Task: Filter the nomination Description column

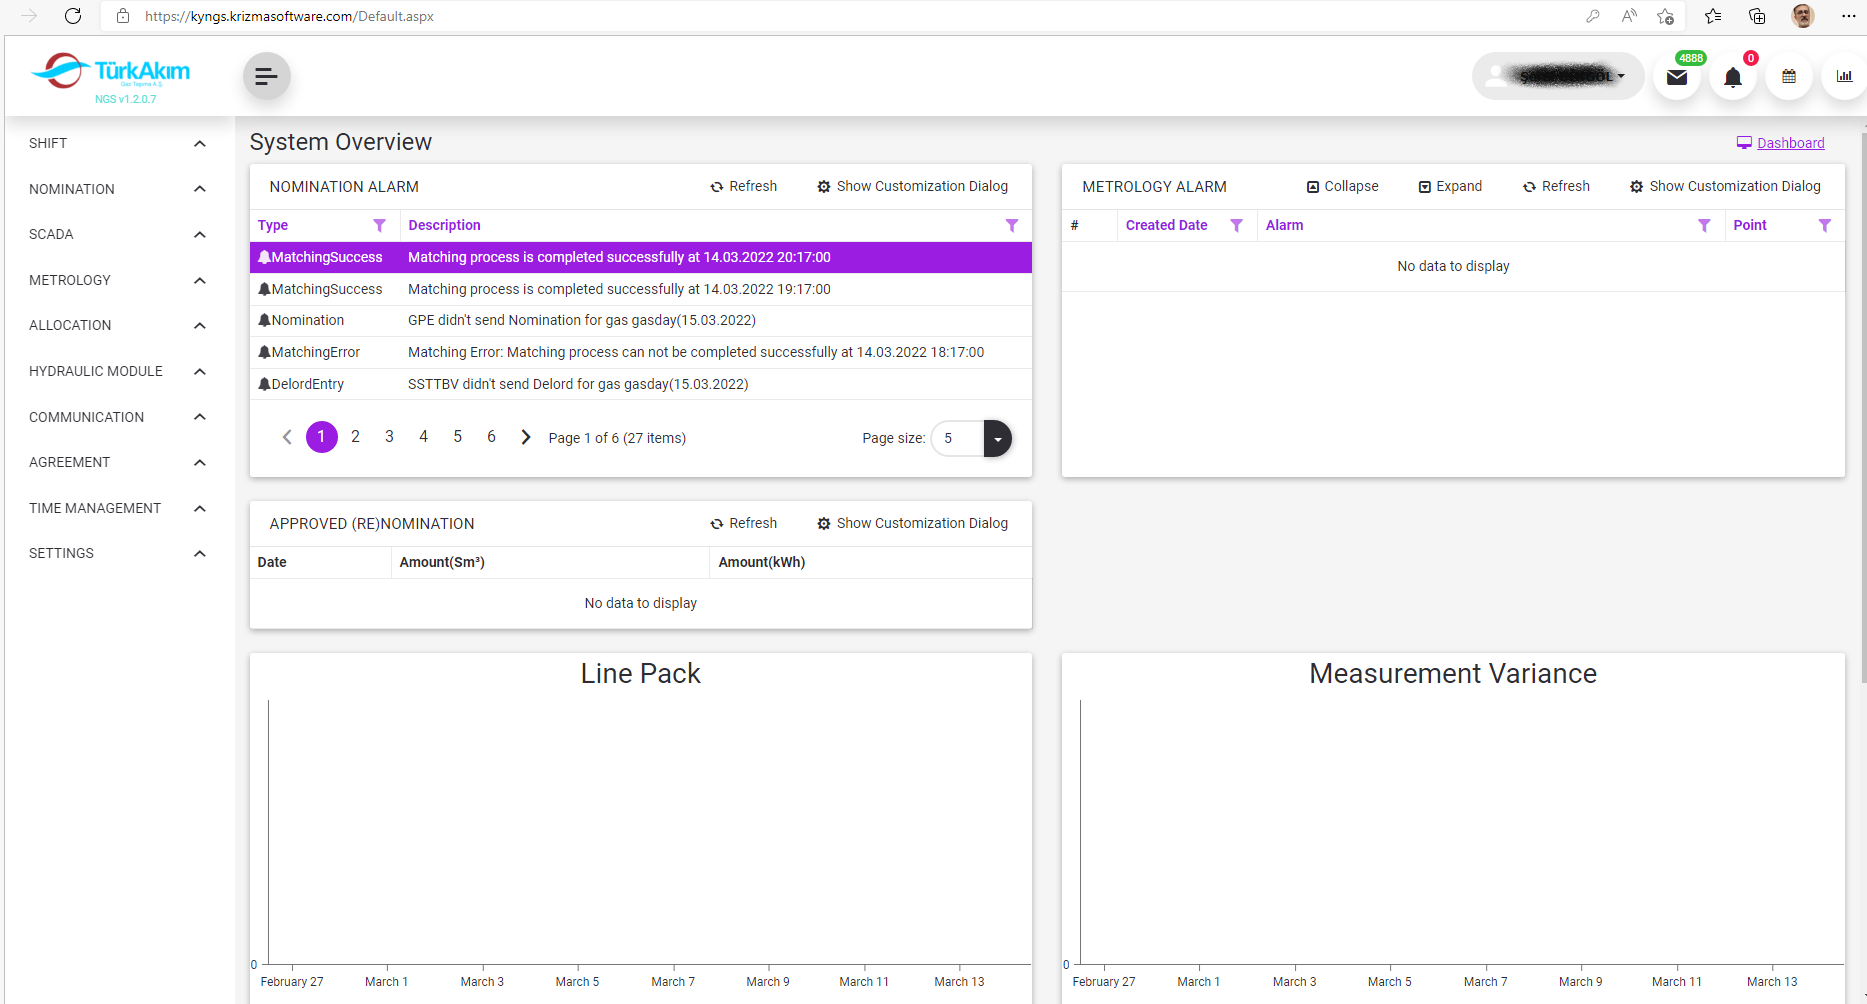Action: [1011, 226]
